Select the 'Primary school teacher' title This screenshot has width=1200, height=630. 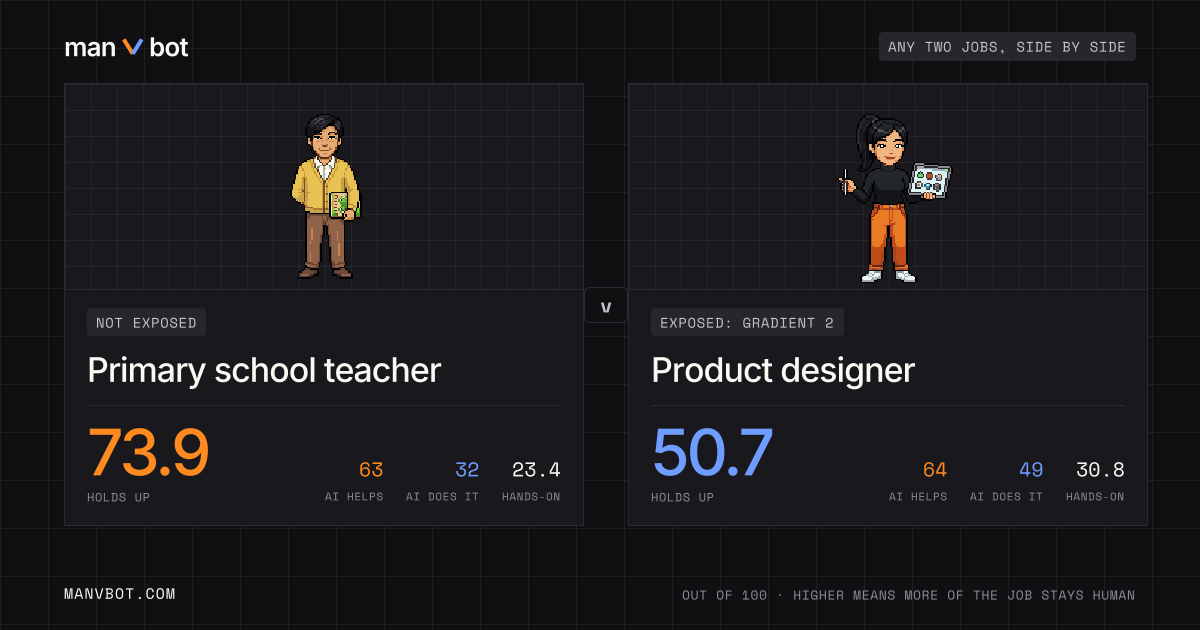click(x=264, y=371)
